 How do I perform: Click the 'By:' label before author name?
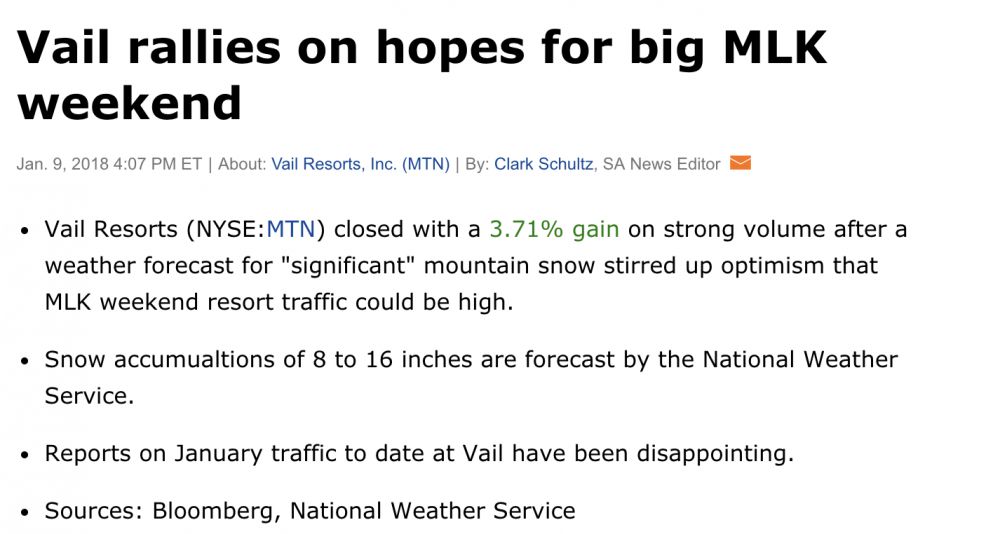[477, 164]
